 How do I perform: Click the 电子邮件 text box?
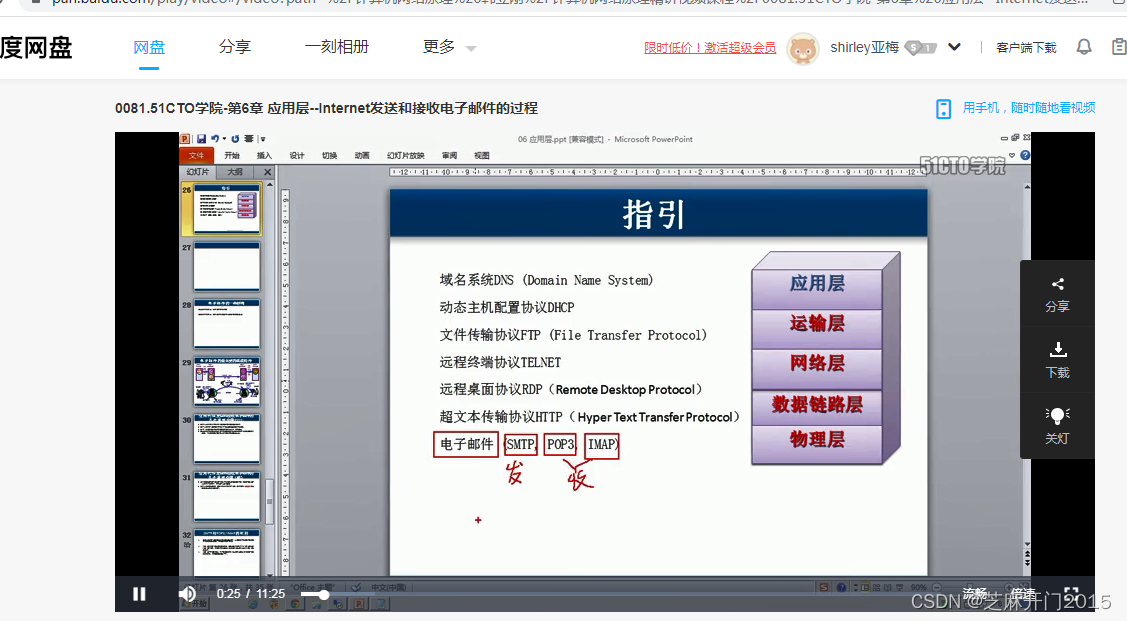pos(466,445)
